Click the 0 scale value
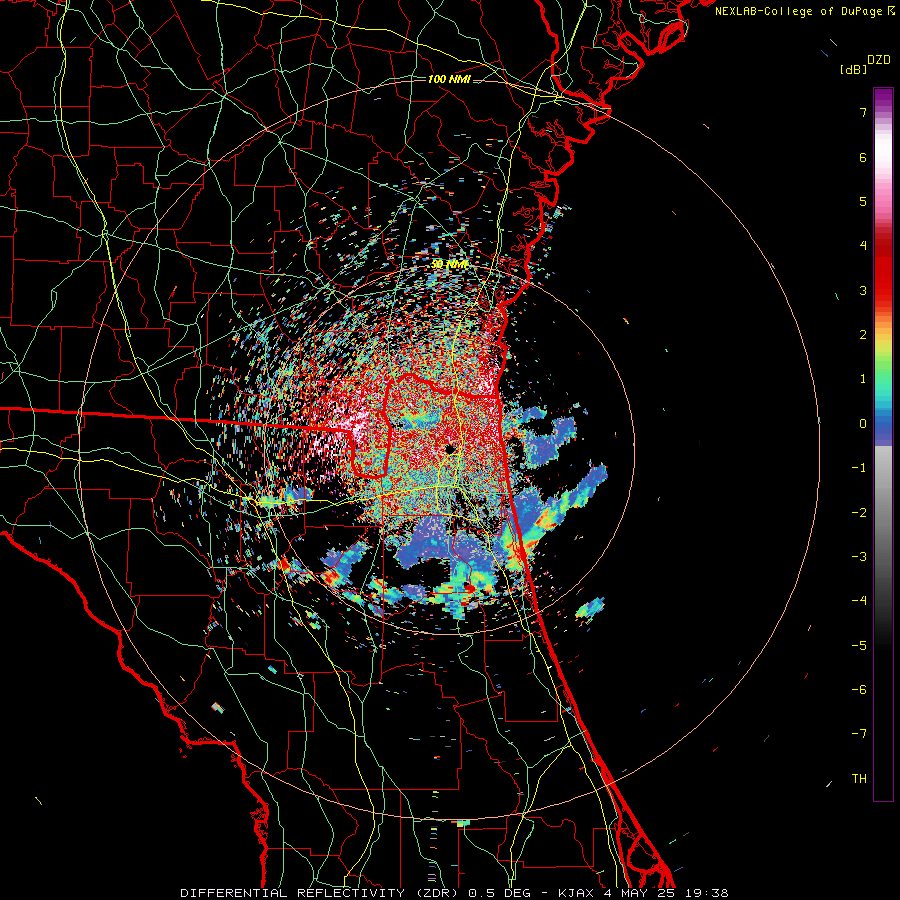Image resolution: width=900 pixels, height=900 pixels. pyautogui.click(x=863, y=424)
